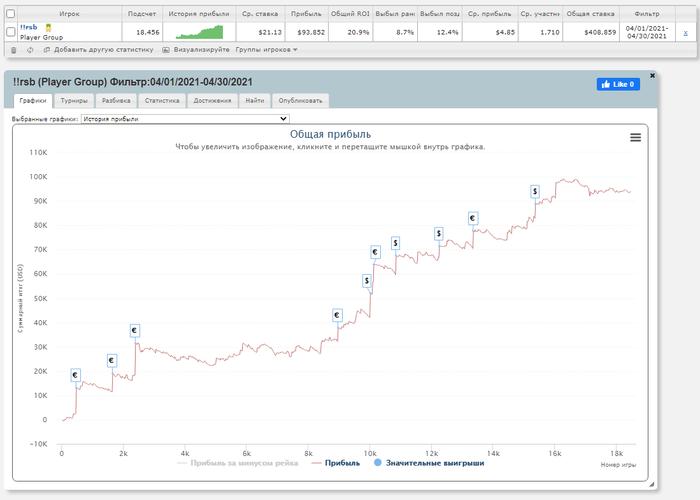
Task: Click the trash delete icon below the player row
Action: click(13, 50)
